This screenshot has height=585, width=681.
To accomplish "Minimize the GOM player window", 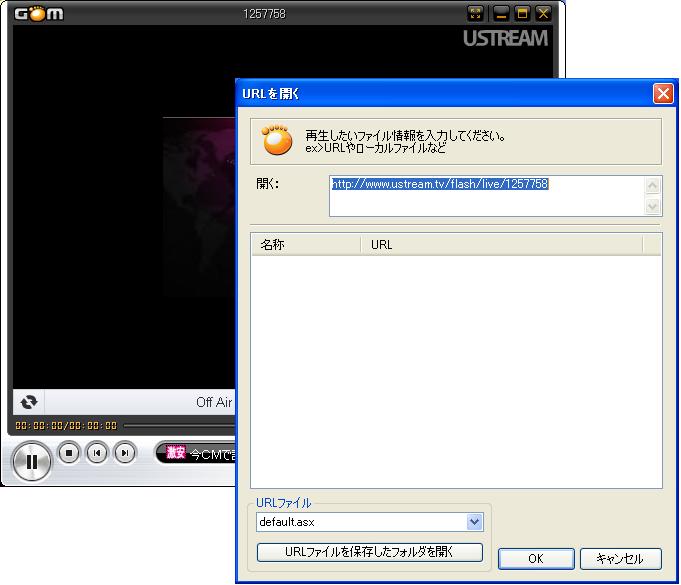I will point(501,13).
